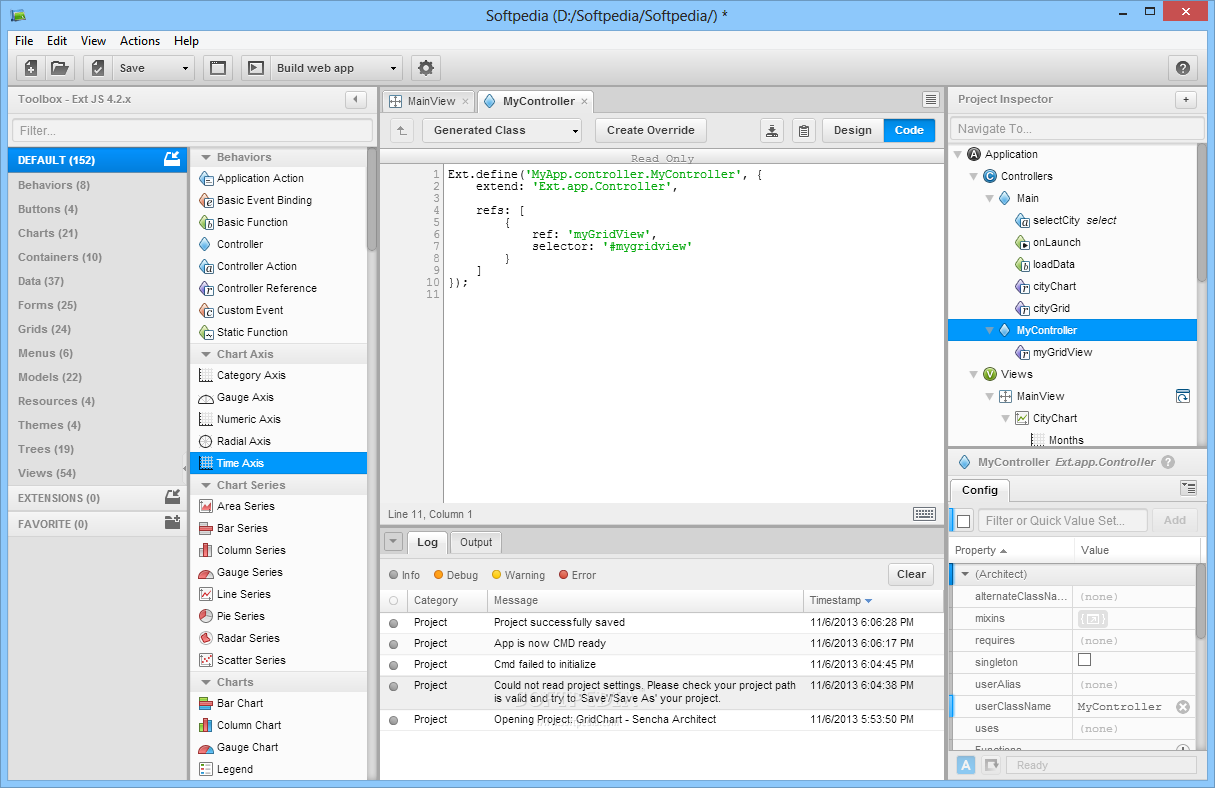
Task: Open the Log panel dropdown arrow
Action: [393, 542]
